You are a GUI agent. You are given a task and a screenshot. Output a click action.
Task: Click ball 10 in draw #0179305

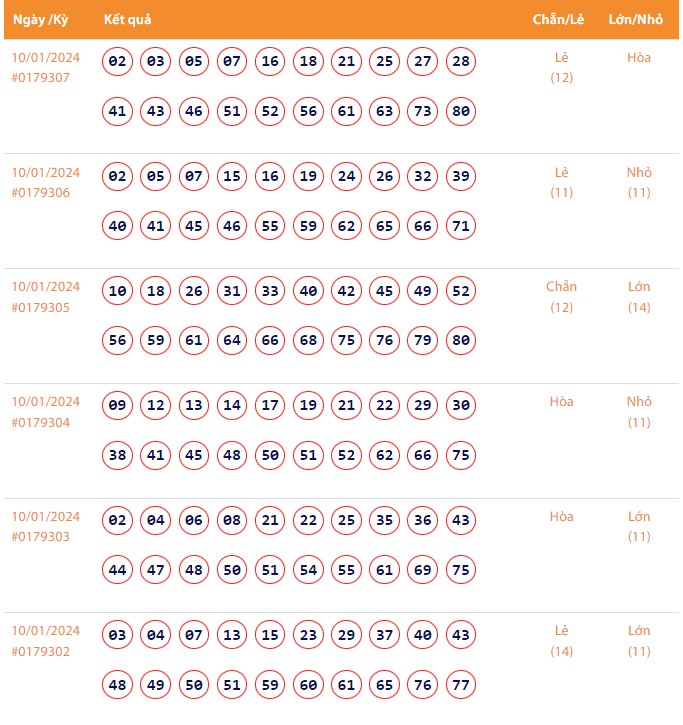coord(118,291)
